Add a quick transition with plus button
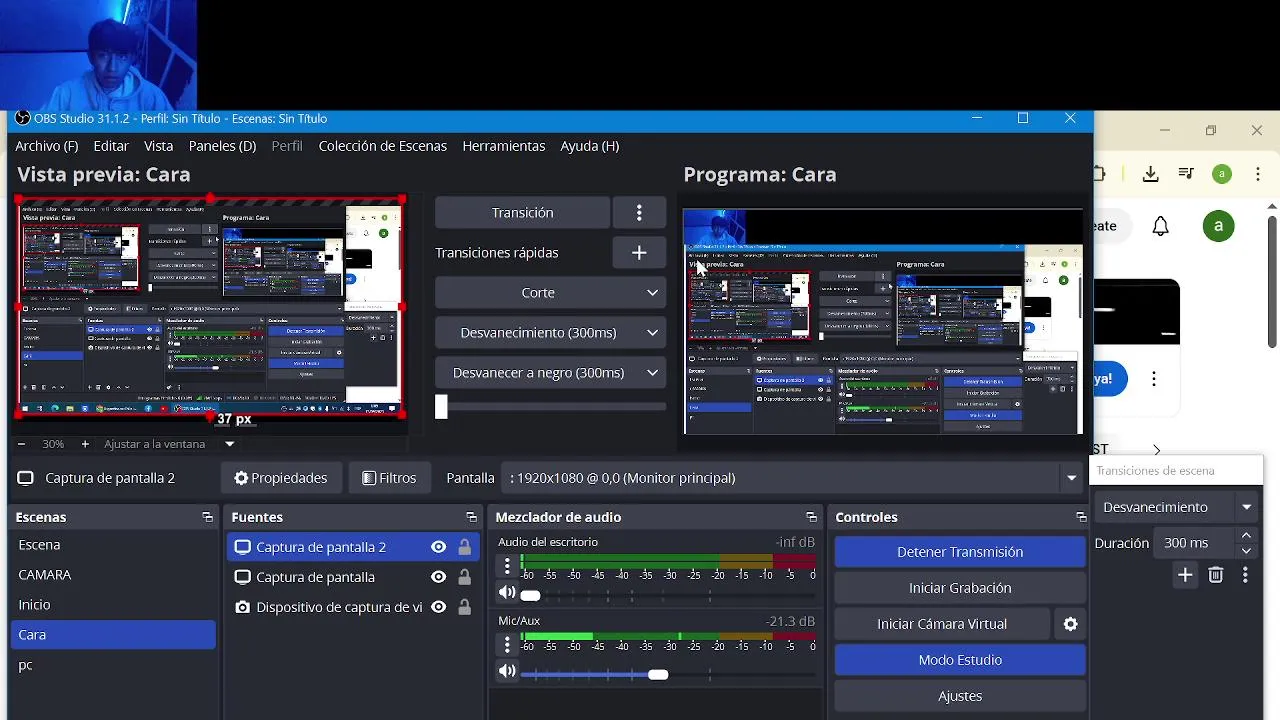The height and width of the screenshot is (720, 1280). pyautogui.click(x=639, y=253)
